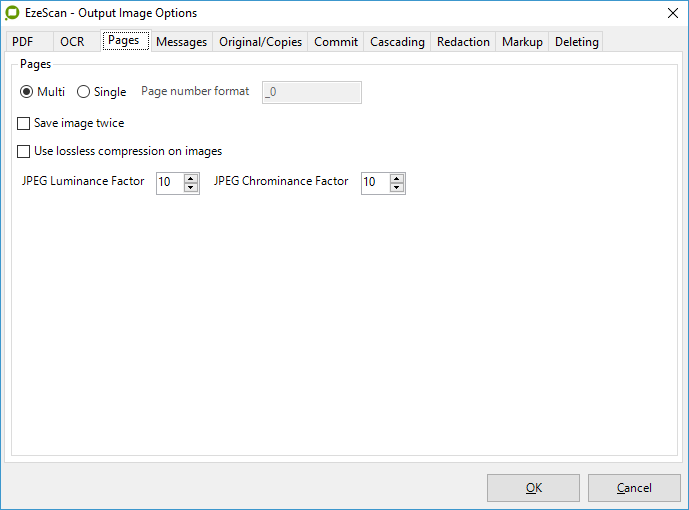Screen dimensions: 689x510
Task: Click the EzeScan app icon in title bar
Action: pos(13,13)
